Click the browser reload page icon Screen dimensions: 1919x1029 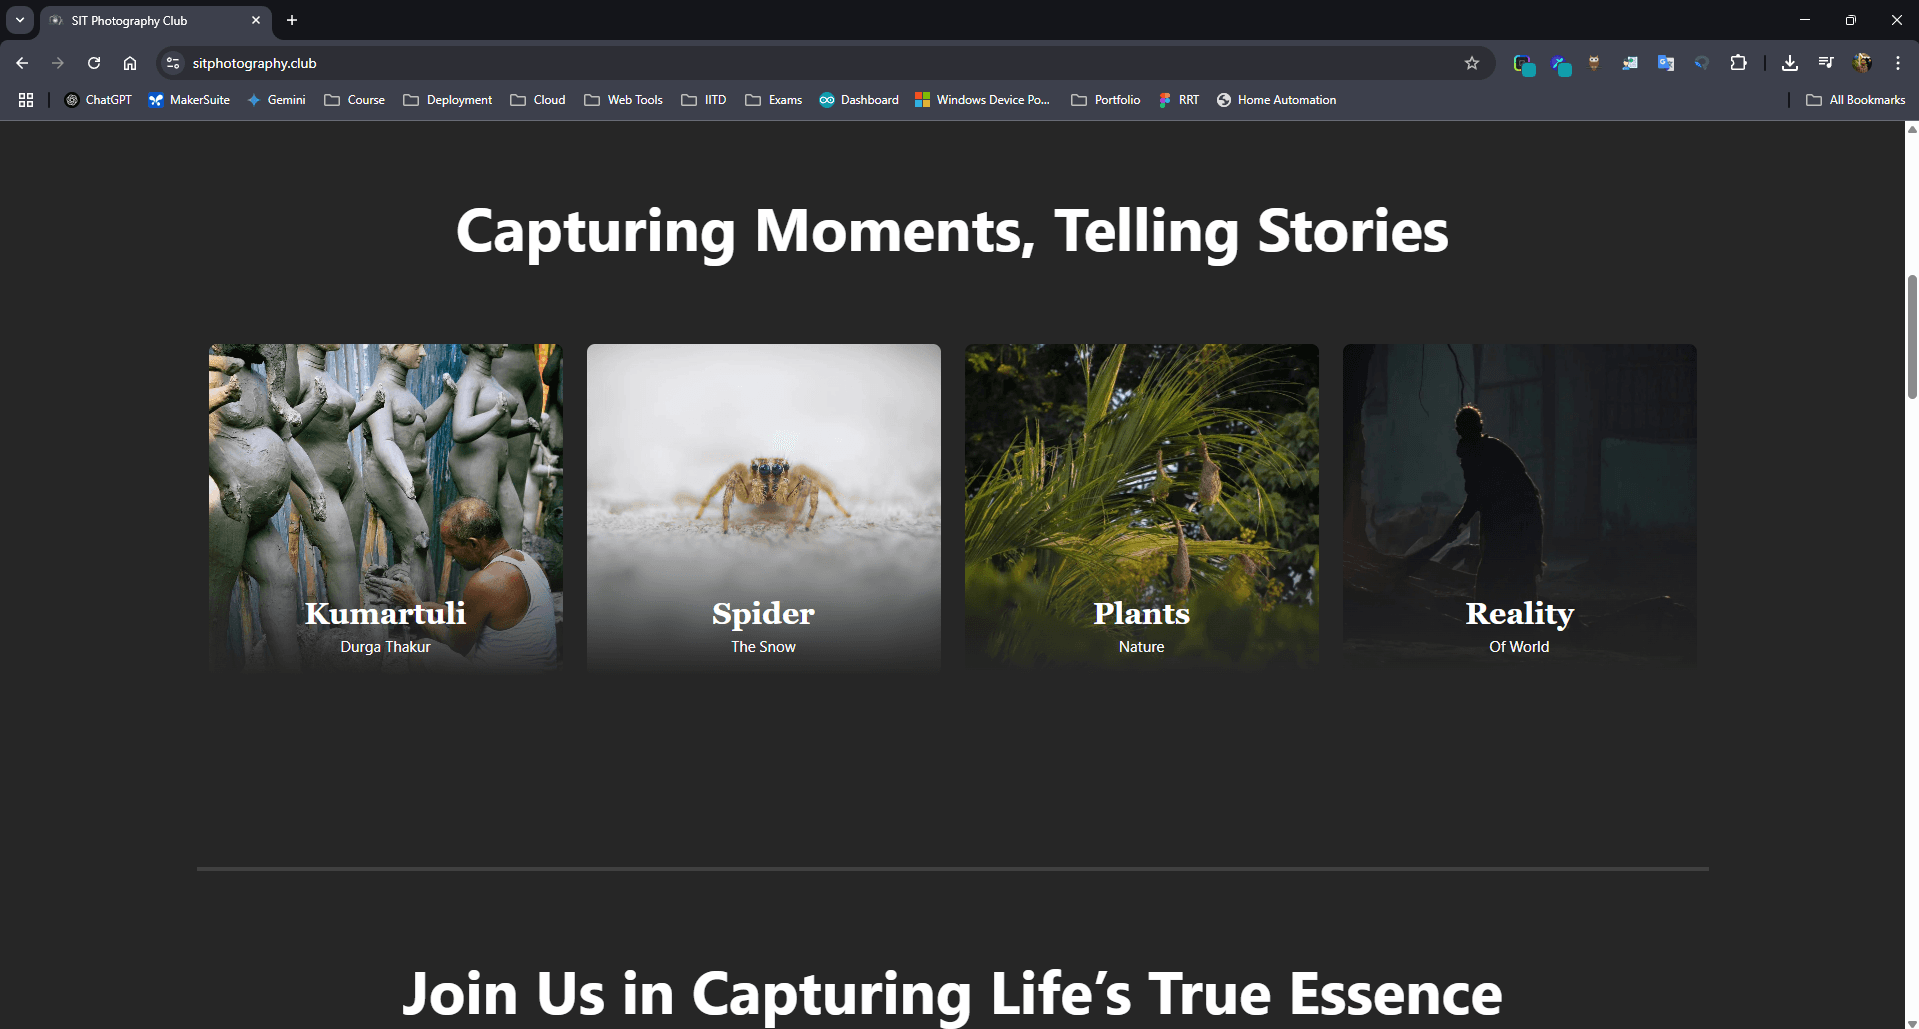click(94, 63)
